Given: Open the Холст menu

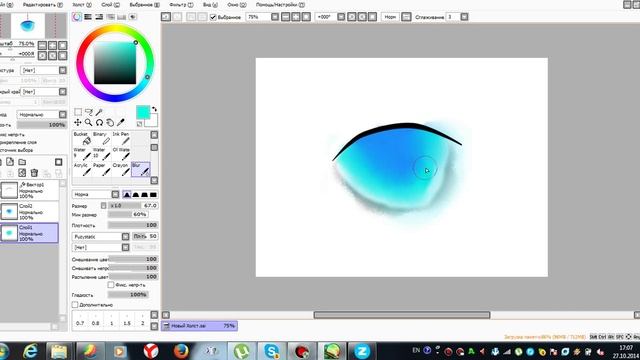Looking at the screenshot, I should (x=82, y=5).
